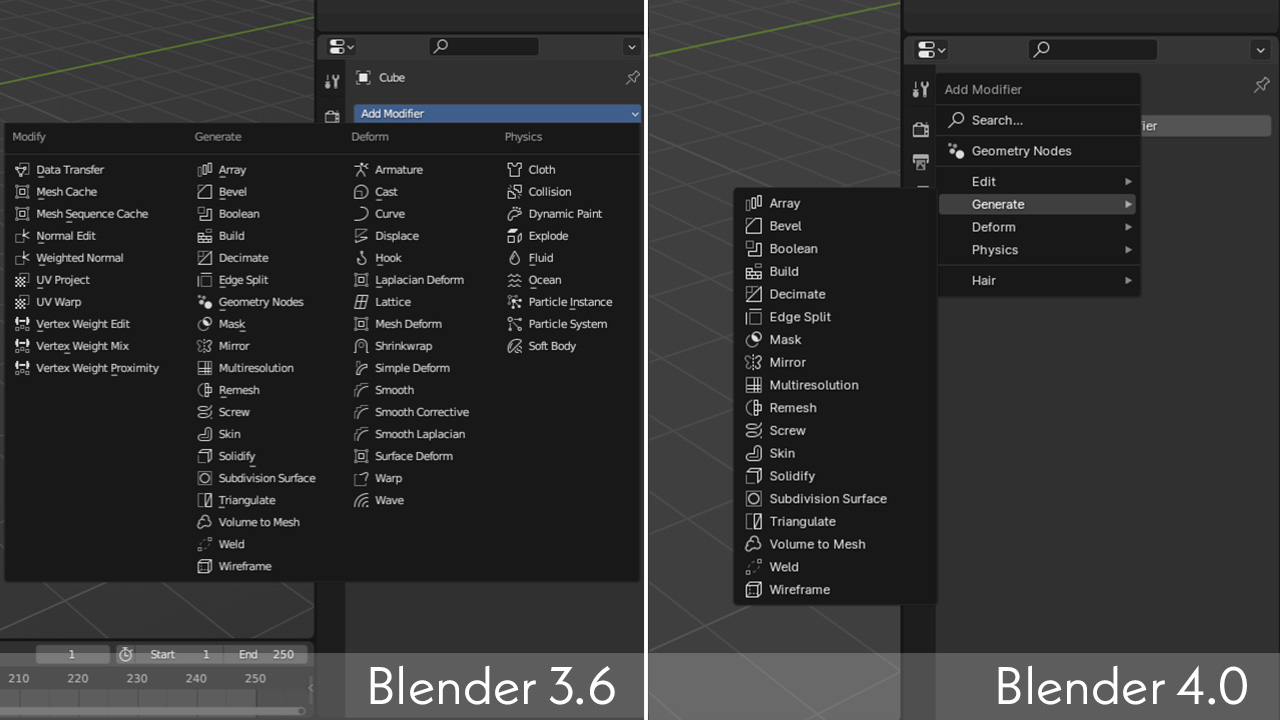Click Search... in the Blender 4.0 Add Modifier menu
The image size is (1280, 720).
point(1000,119)
